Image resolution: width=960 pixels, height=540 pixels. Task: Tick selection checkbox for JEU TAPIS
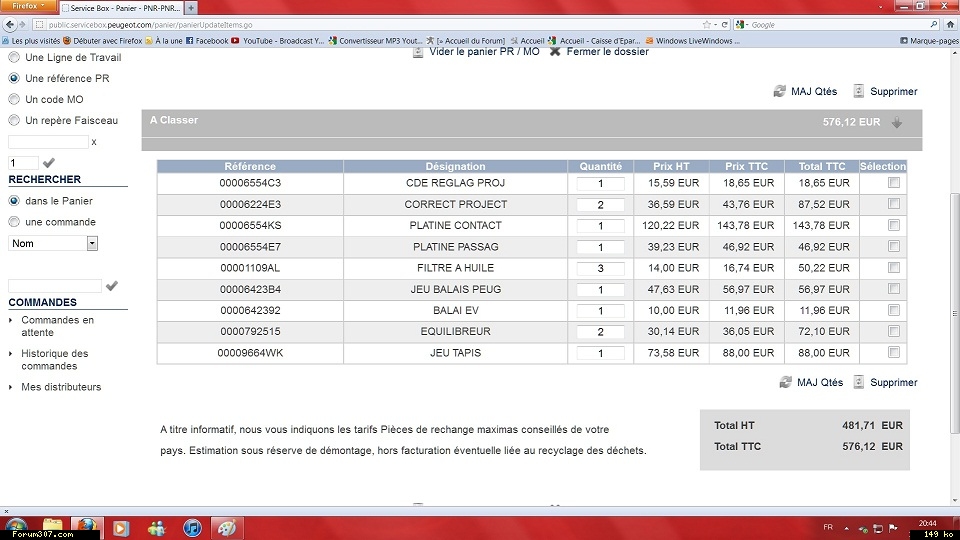(894, 352)
